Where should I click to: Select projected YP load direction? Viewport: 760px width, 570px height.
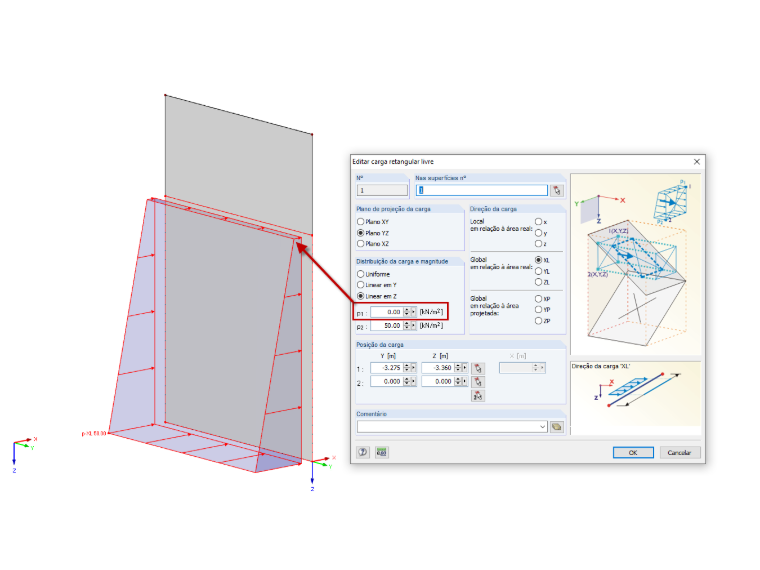(538, 309)
